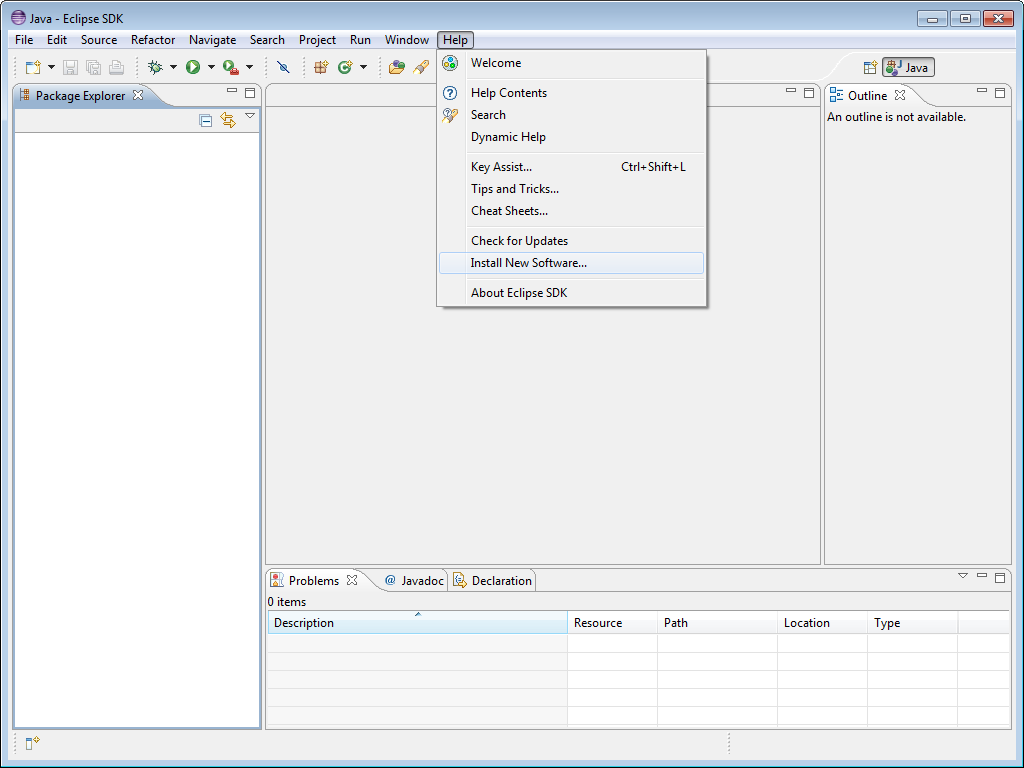The width and height of the screenshot is (1024, 768).
Task: Click the Open Perspective icon
Action: [870, 67]
